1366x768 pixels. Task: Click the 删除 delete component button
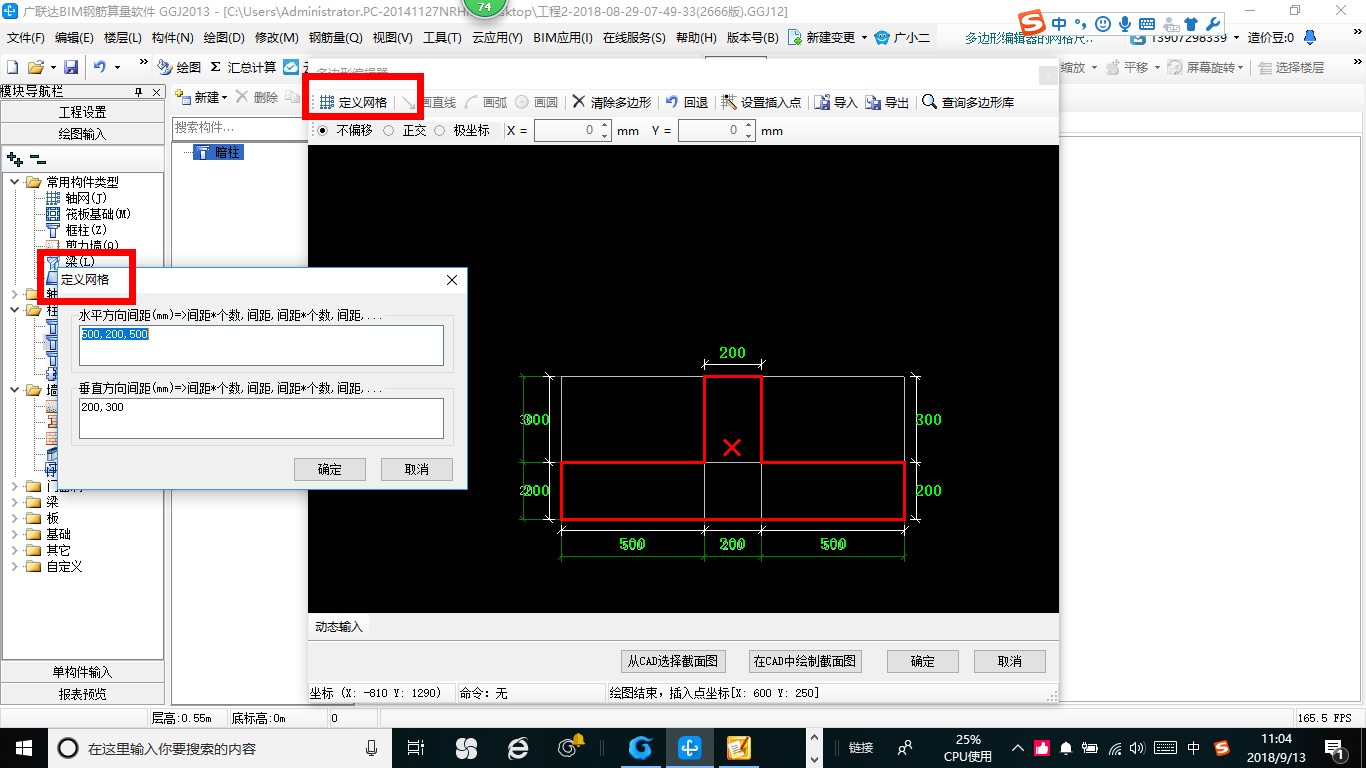pyautogui.click(x=256, y=97)
